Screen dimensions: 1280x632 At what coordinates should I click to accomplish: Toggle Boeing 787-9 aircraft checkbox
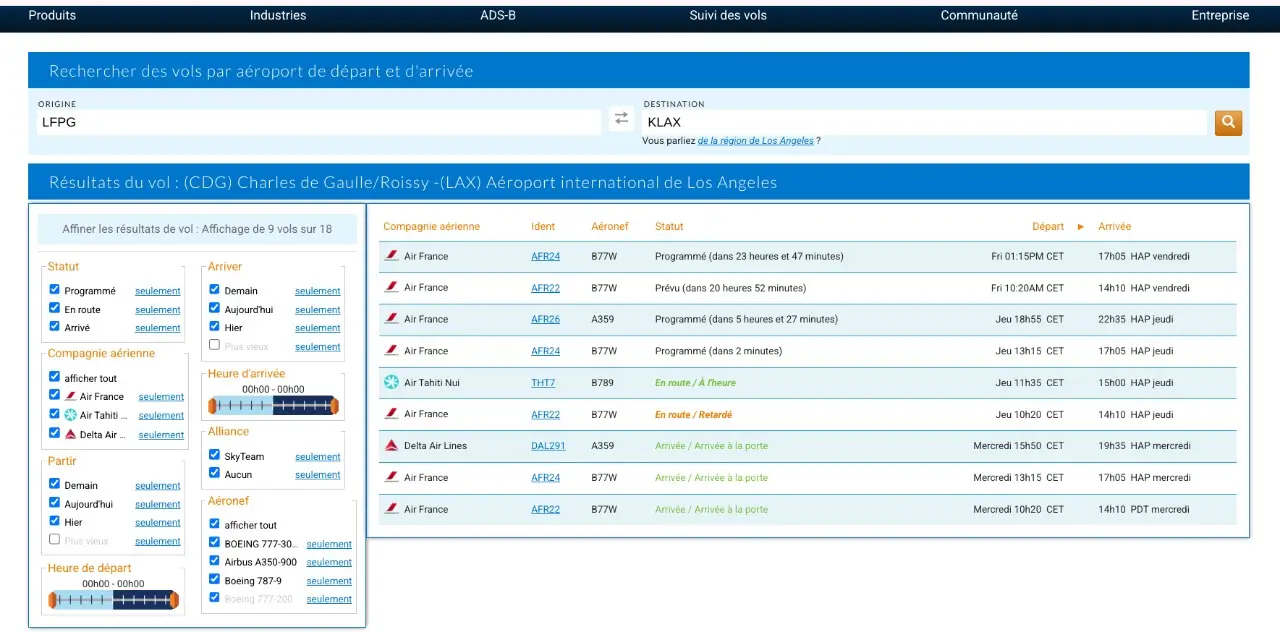[214, 579]
